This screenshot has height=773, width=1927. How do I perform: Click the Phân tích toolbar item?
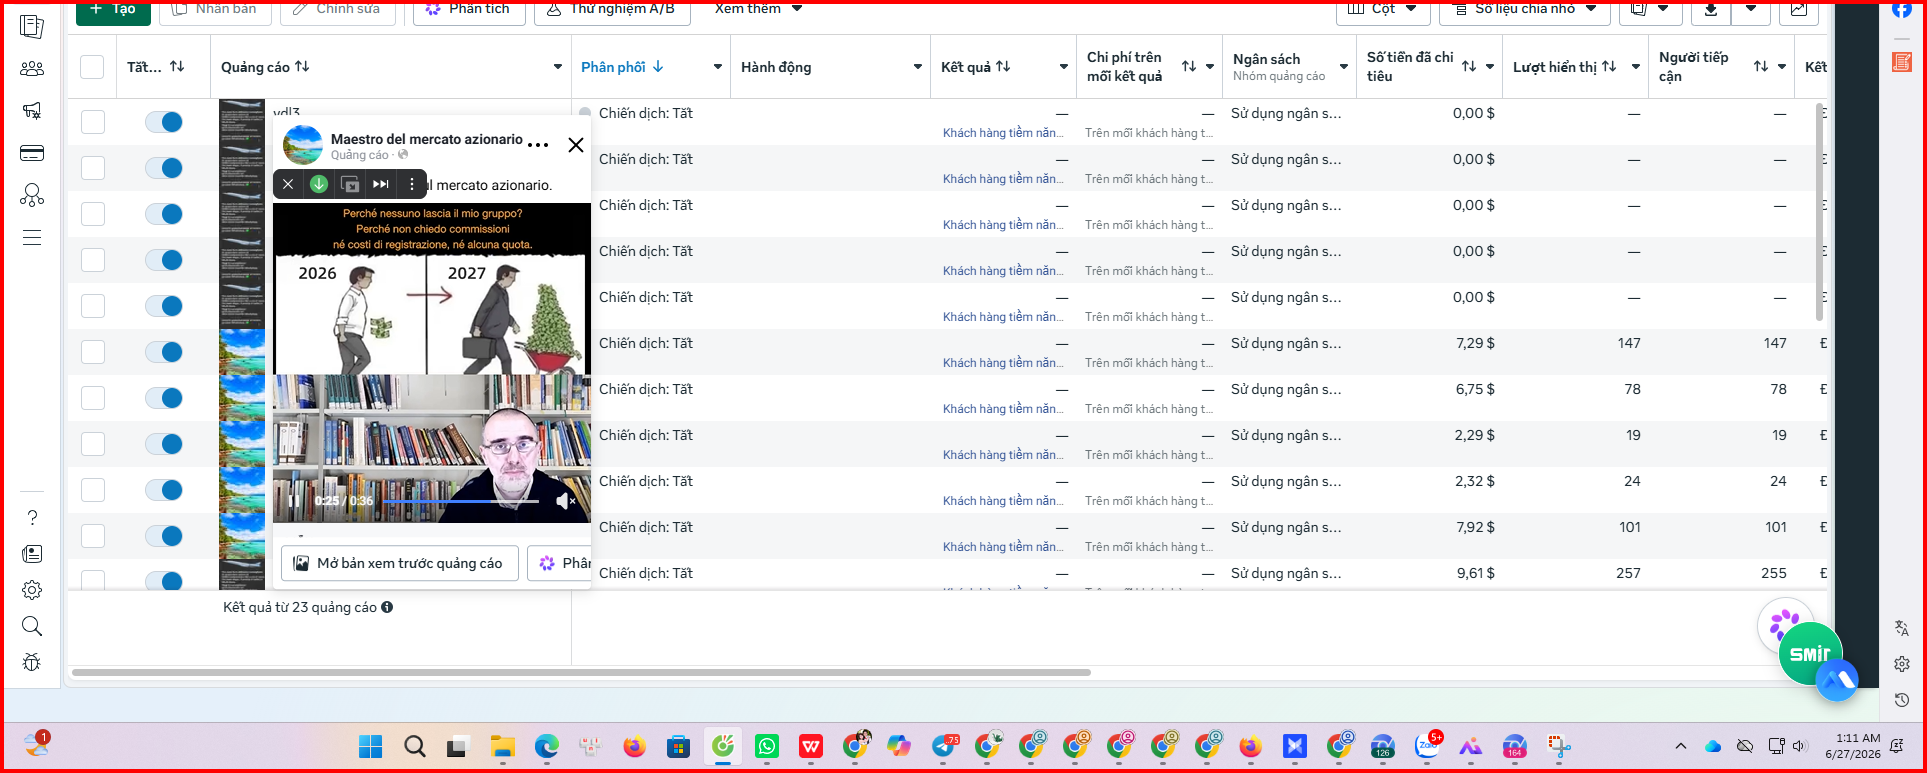(x=469, y=9)
